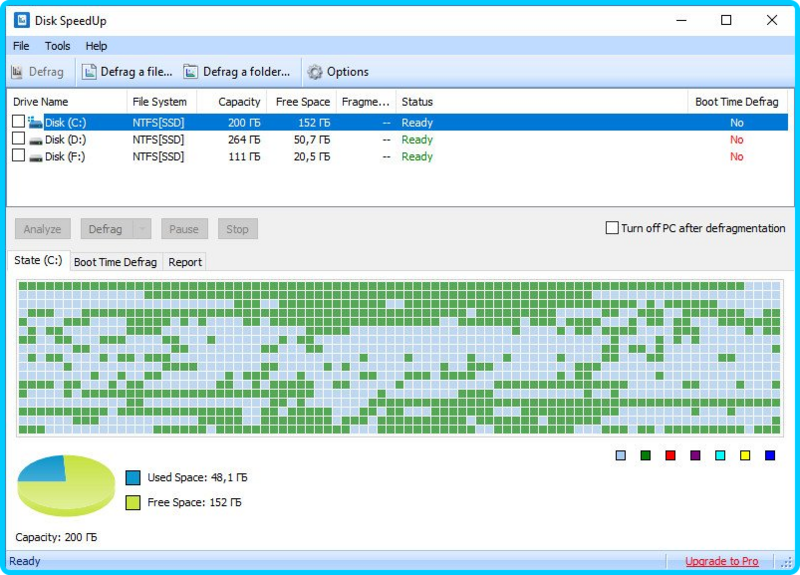Select the Disk (F:) row name
The width and height of the screenshot is (800, 575).
pyautogui.click(x=65, y=157)
